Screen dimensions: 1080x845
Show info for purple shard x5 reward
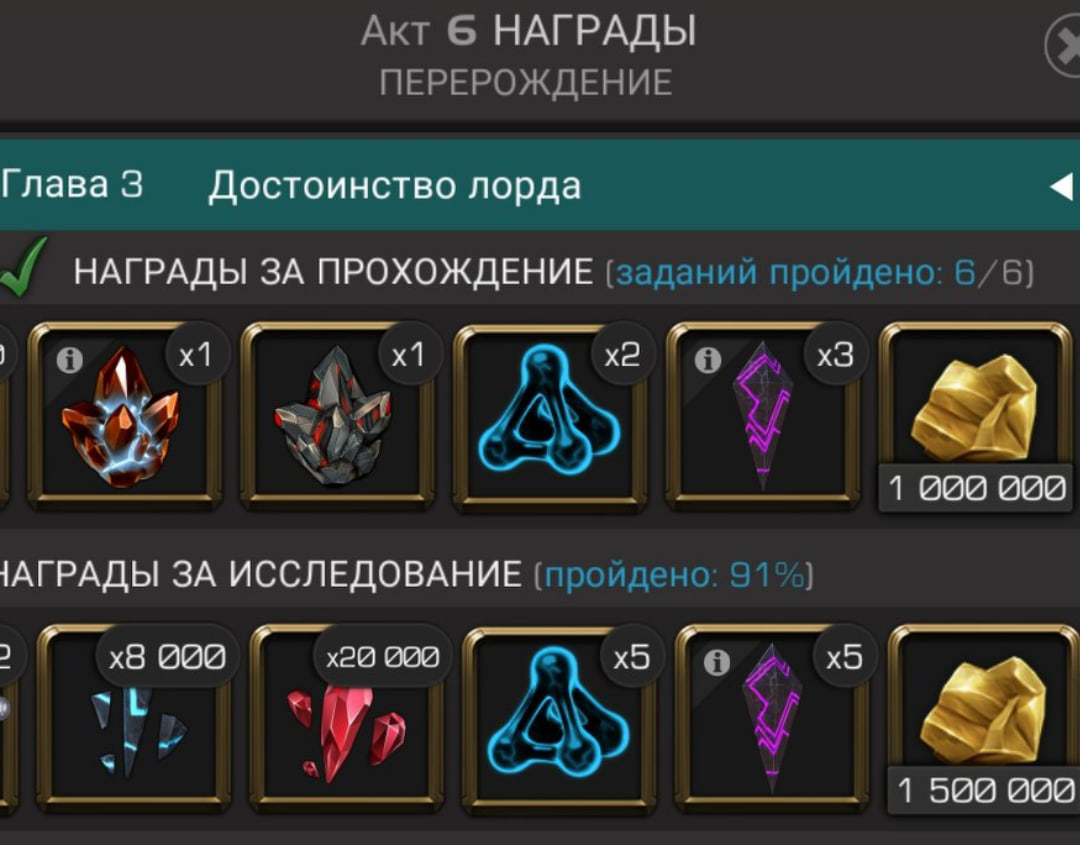point(716,663)
